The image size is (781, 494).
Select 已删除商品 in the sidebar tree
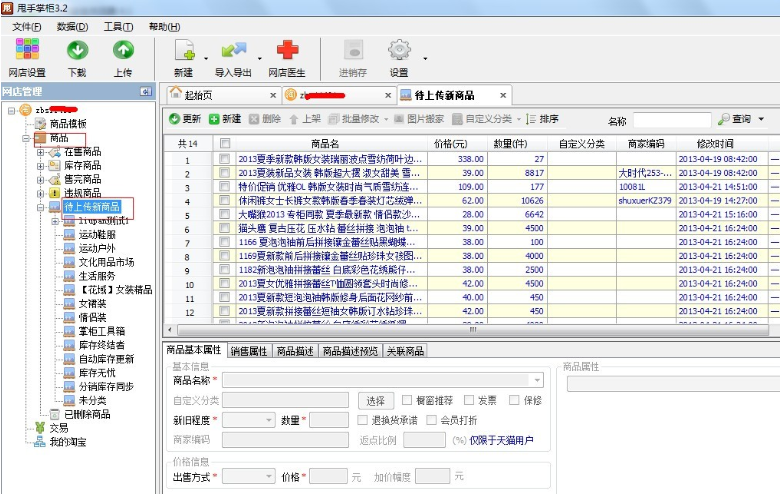[x=86, y=414]
